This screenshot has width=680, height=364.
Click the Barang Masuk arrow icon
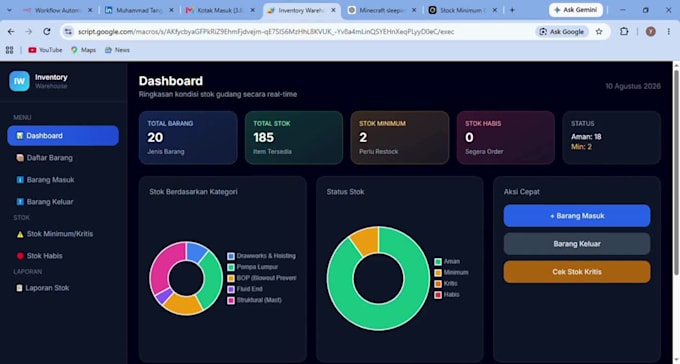[20, 180]
